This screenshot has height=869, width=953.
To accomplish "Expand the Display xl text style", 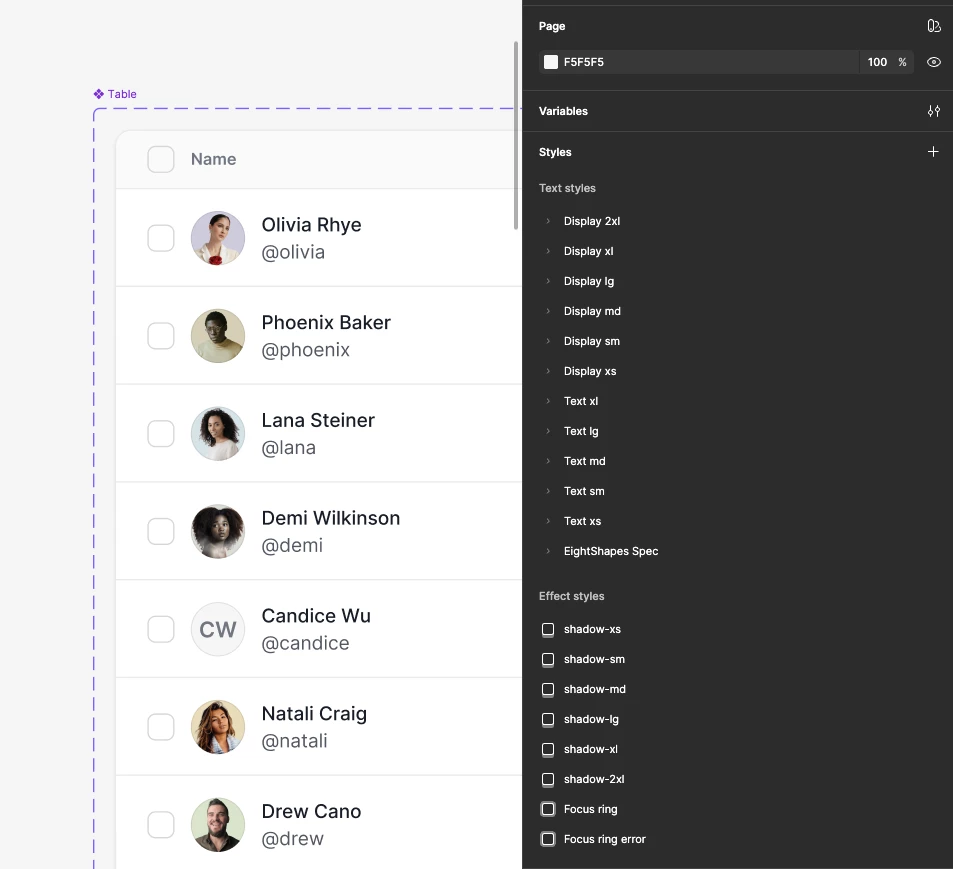I will [548, 251].
